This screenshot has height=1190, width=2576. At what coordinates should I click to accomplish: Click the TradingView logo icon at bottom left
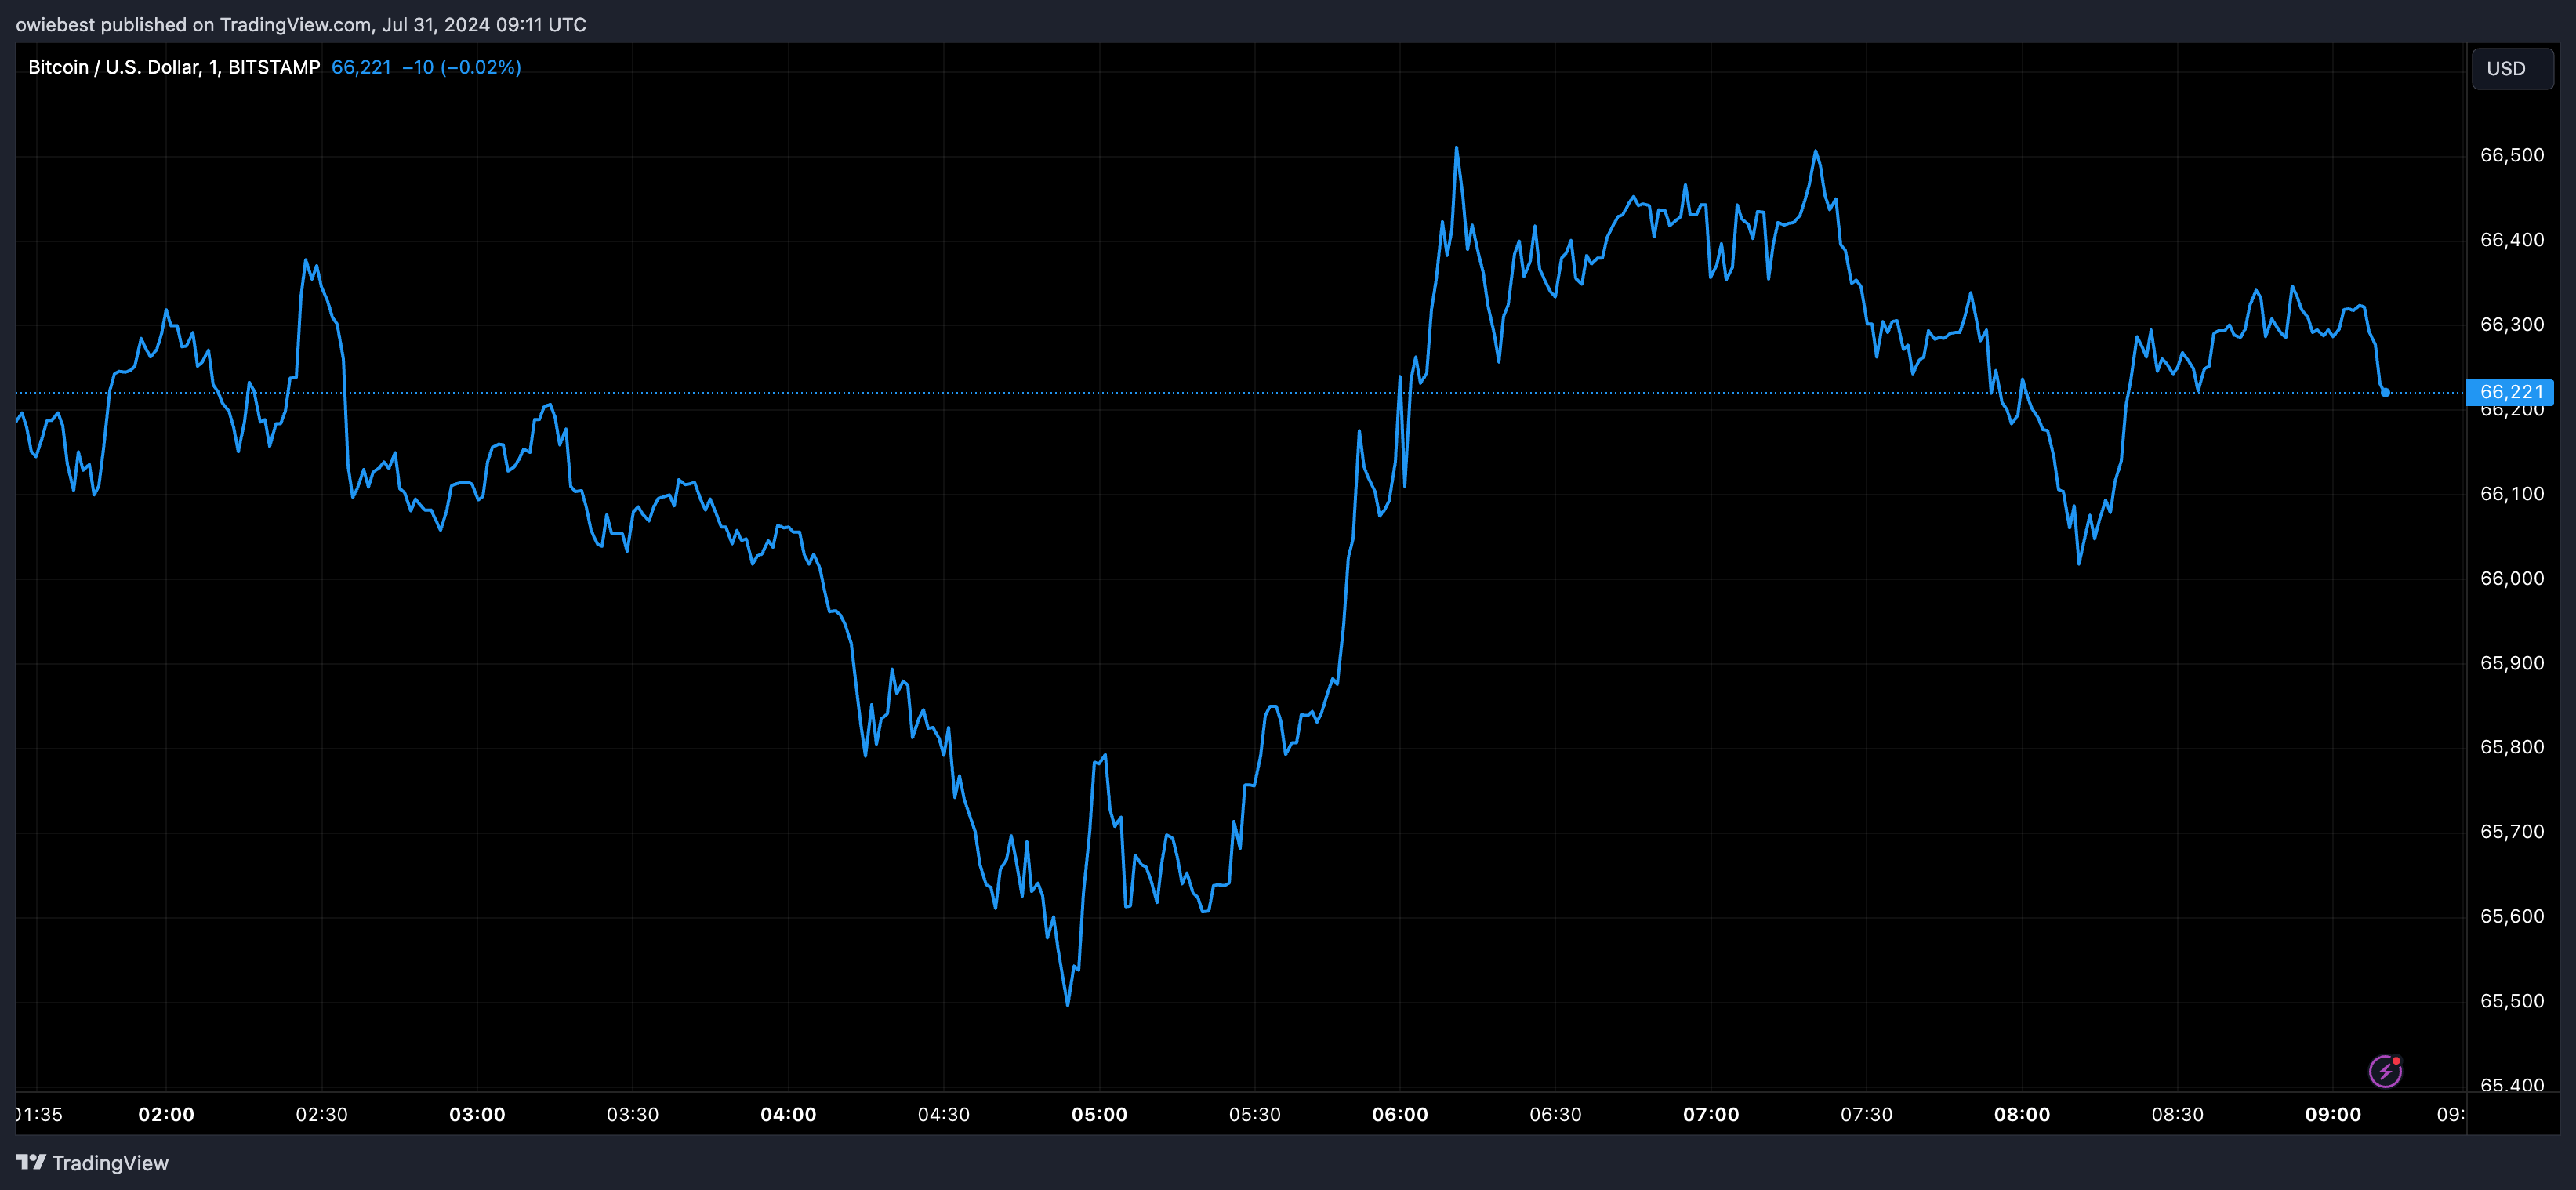(30, 1162)
